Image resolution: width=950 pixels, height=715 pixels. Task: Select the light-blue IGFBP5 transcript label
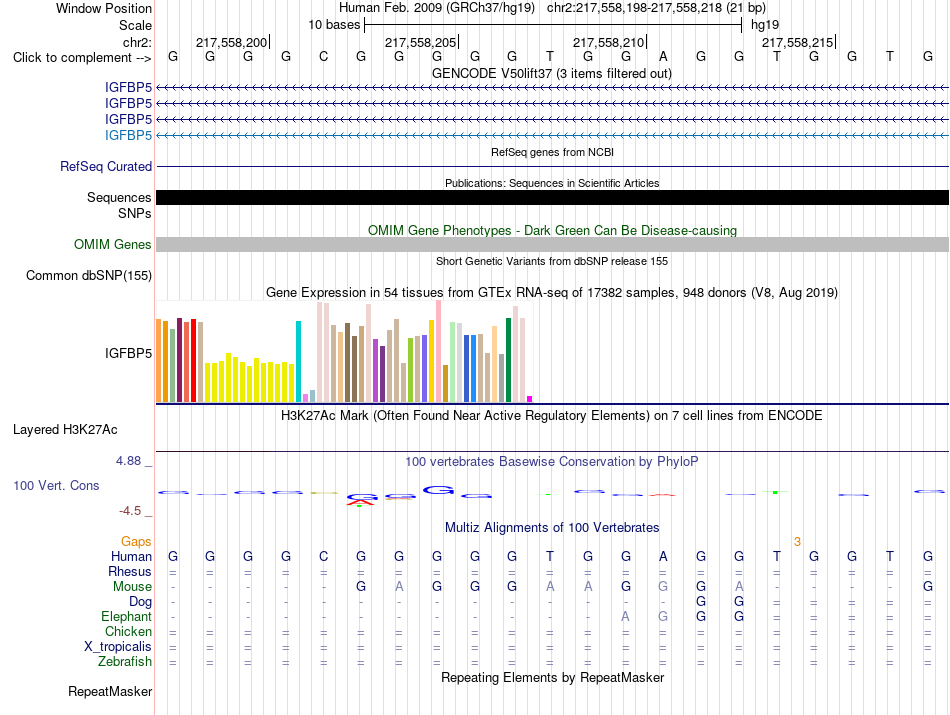click(x=128, y=135)
